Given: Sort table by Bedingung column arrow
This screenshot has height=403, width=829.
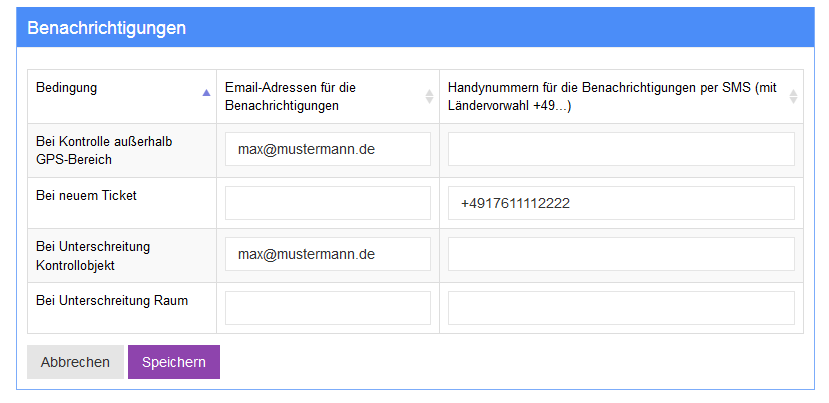Looking at the screenshot, I should tap(206, 92).
